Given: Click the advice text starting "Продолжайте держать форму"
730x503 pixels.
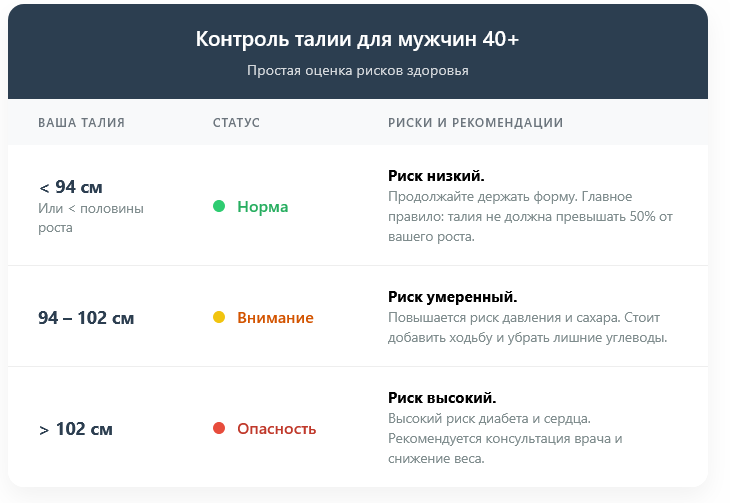Looking at the screenshot, I should coord(530,217).
